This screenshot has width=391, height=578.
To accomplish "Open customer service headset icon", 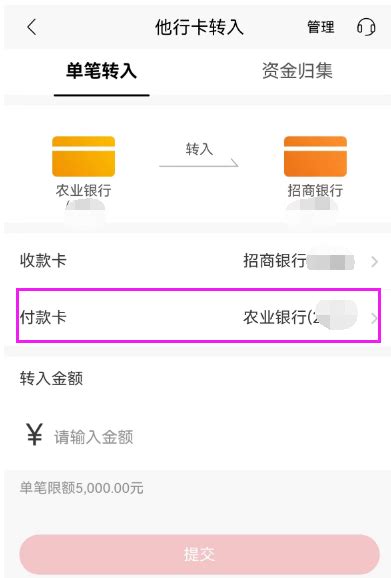I will (366, 27).
